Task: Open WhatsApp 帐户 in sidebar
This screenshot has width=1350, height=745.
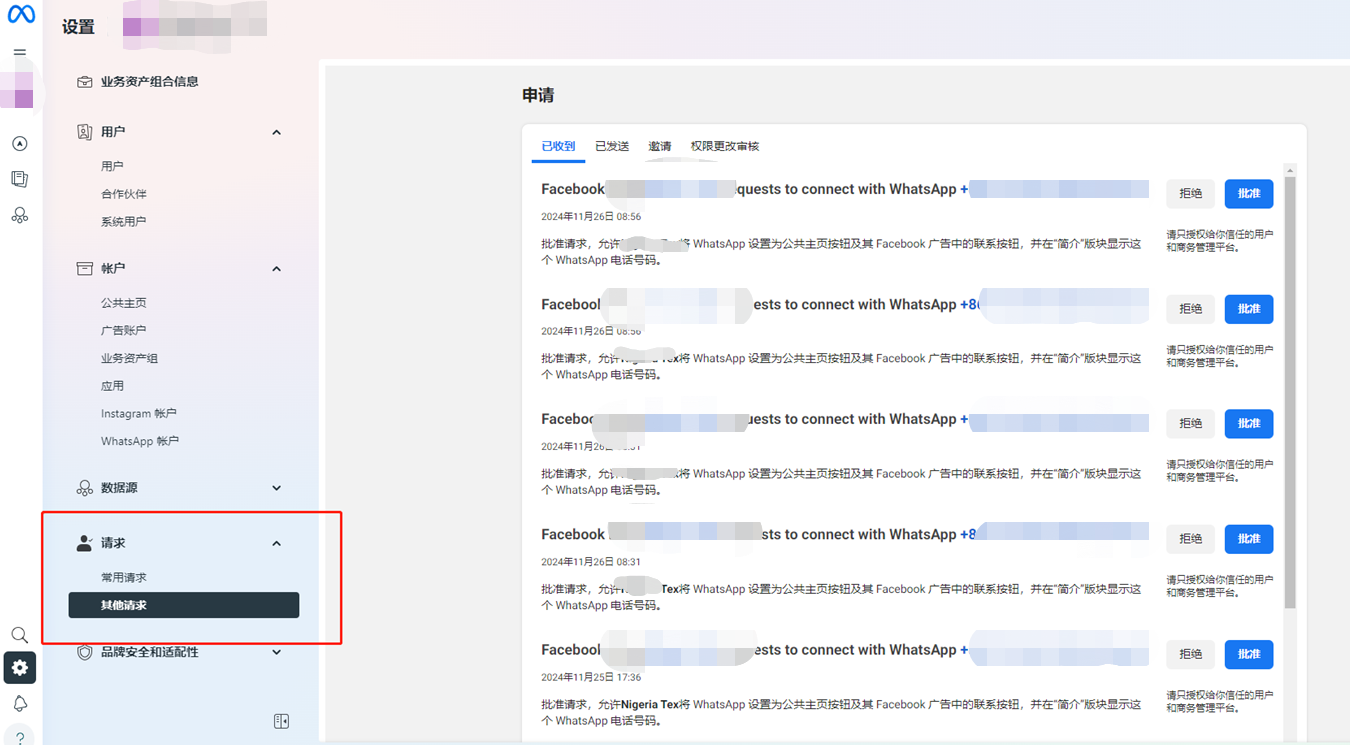Action: [x=140, y=441]
